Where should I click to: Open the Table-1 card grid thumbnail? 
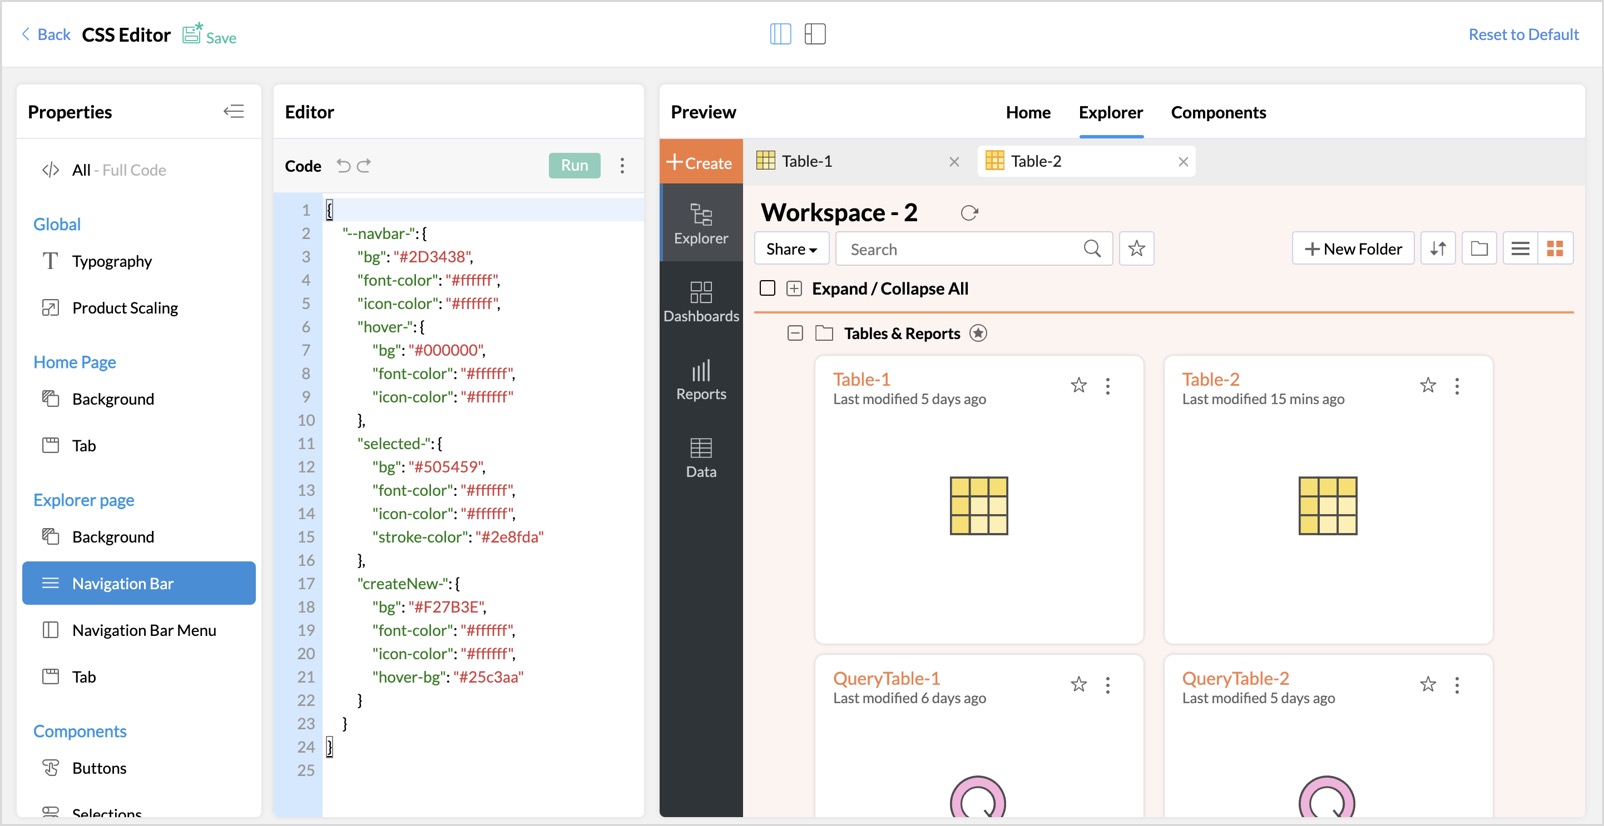coord(978,505)
